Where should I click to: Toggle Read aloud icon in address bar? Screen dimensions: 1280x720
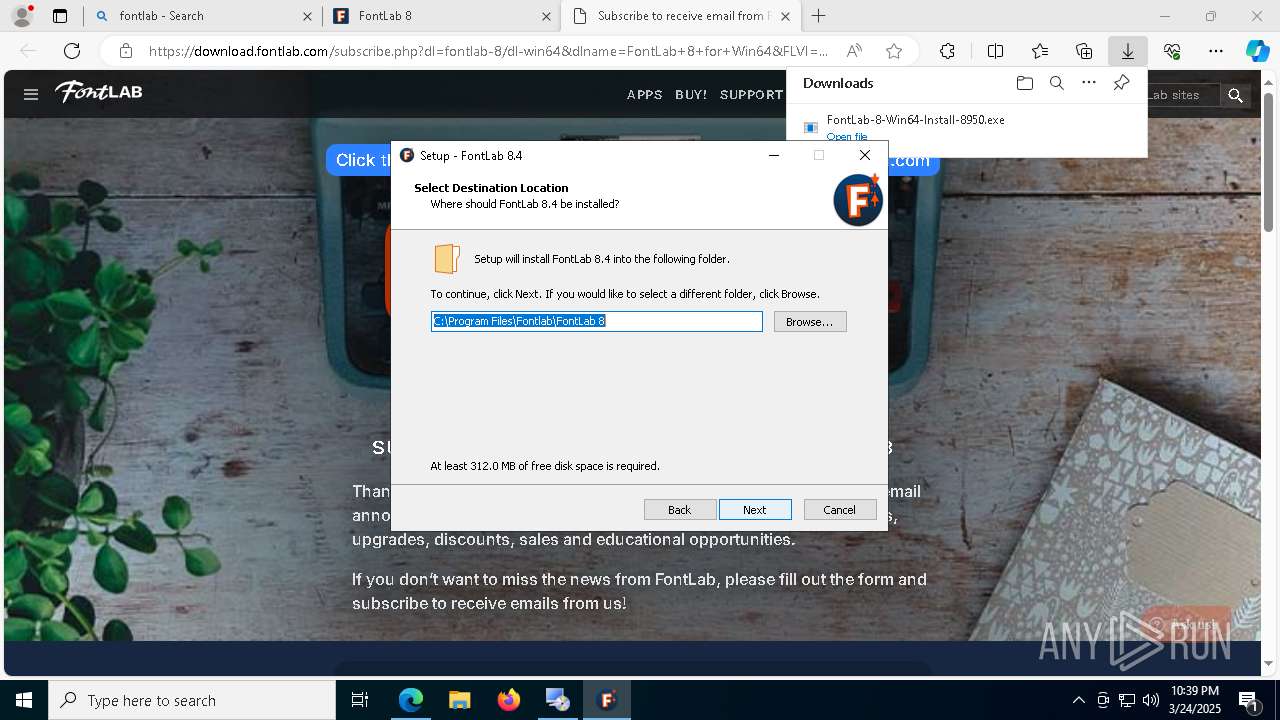click(854, 51)
